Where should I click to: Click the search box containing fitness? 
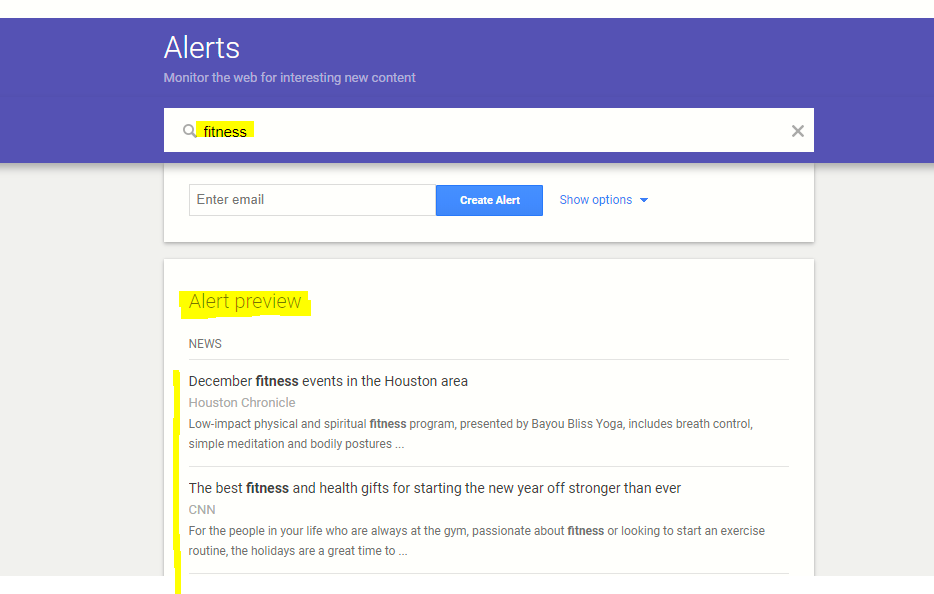[x=500, y=131]
